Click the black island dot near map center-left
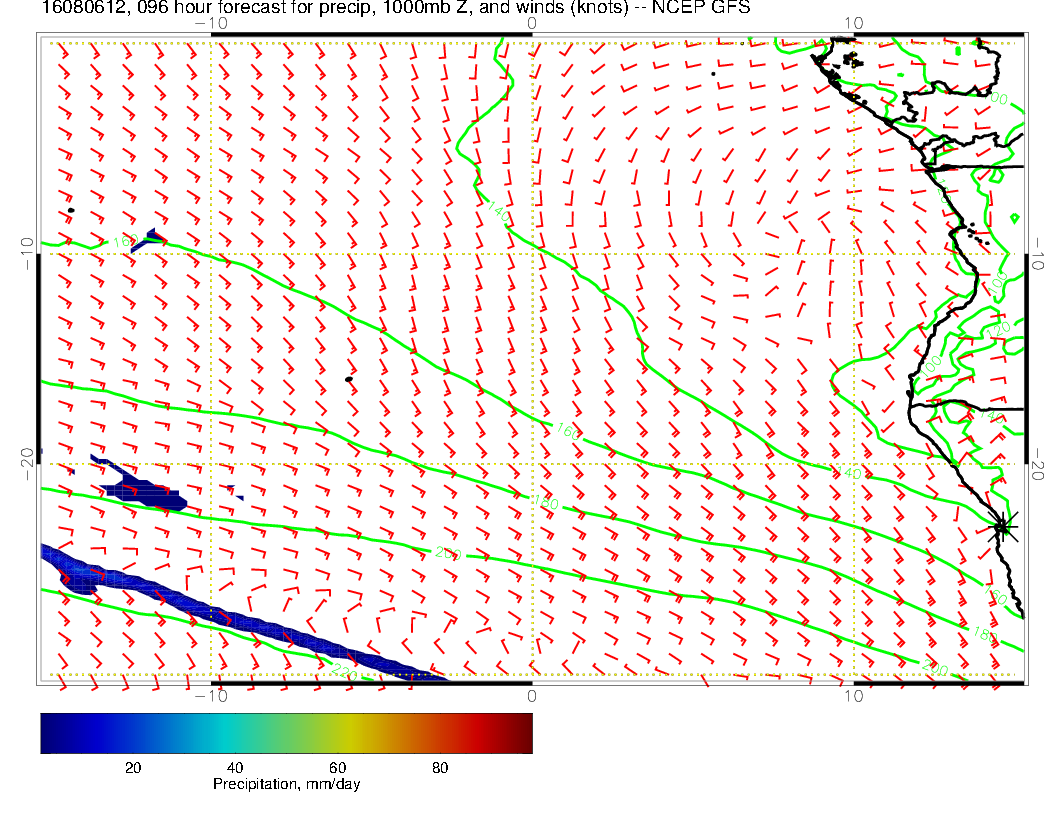Screen dimensions: 1056x816 (x=349, y=380)
